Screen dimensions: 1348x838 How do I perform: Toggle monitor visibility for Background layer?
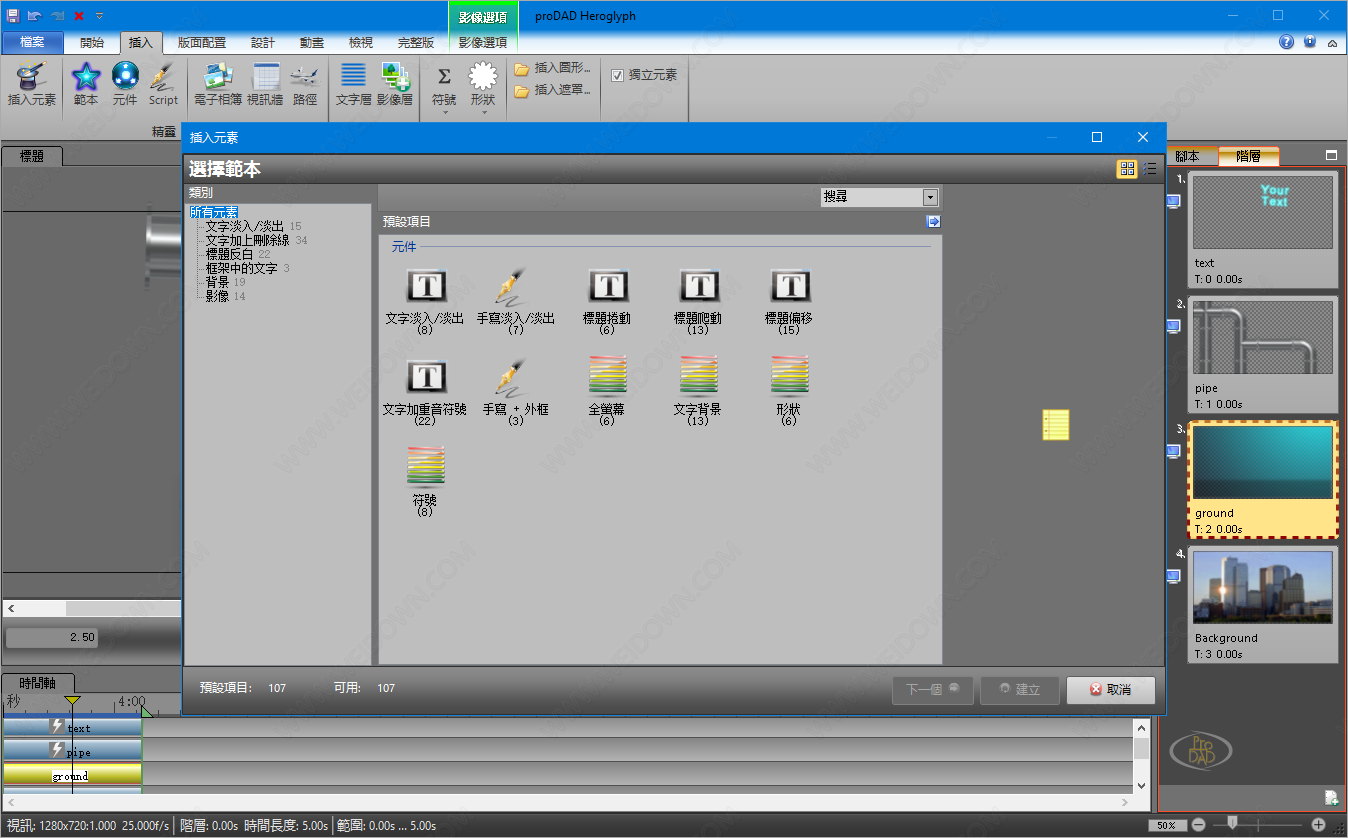coord(1174,576)
